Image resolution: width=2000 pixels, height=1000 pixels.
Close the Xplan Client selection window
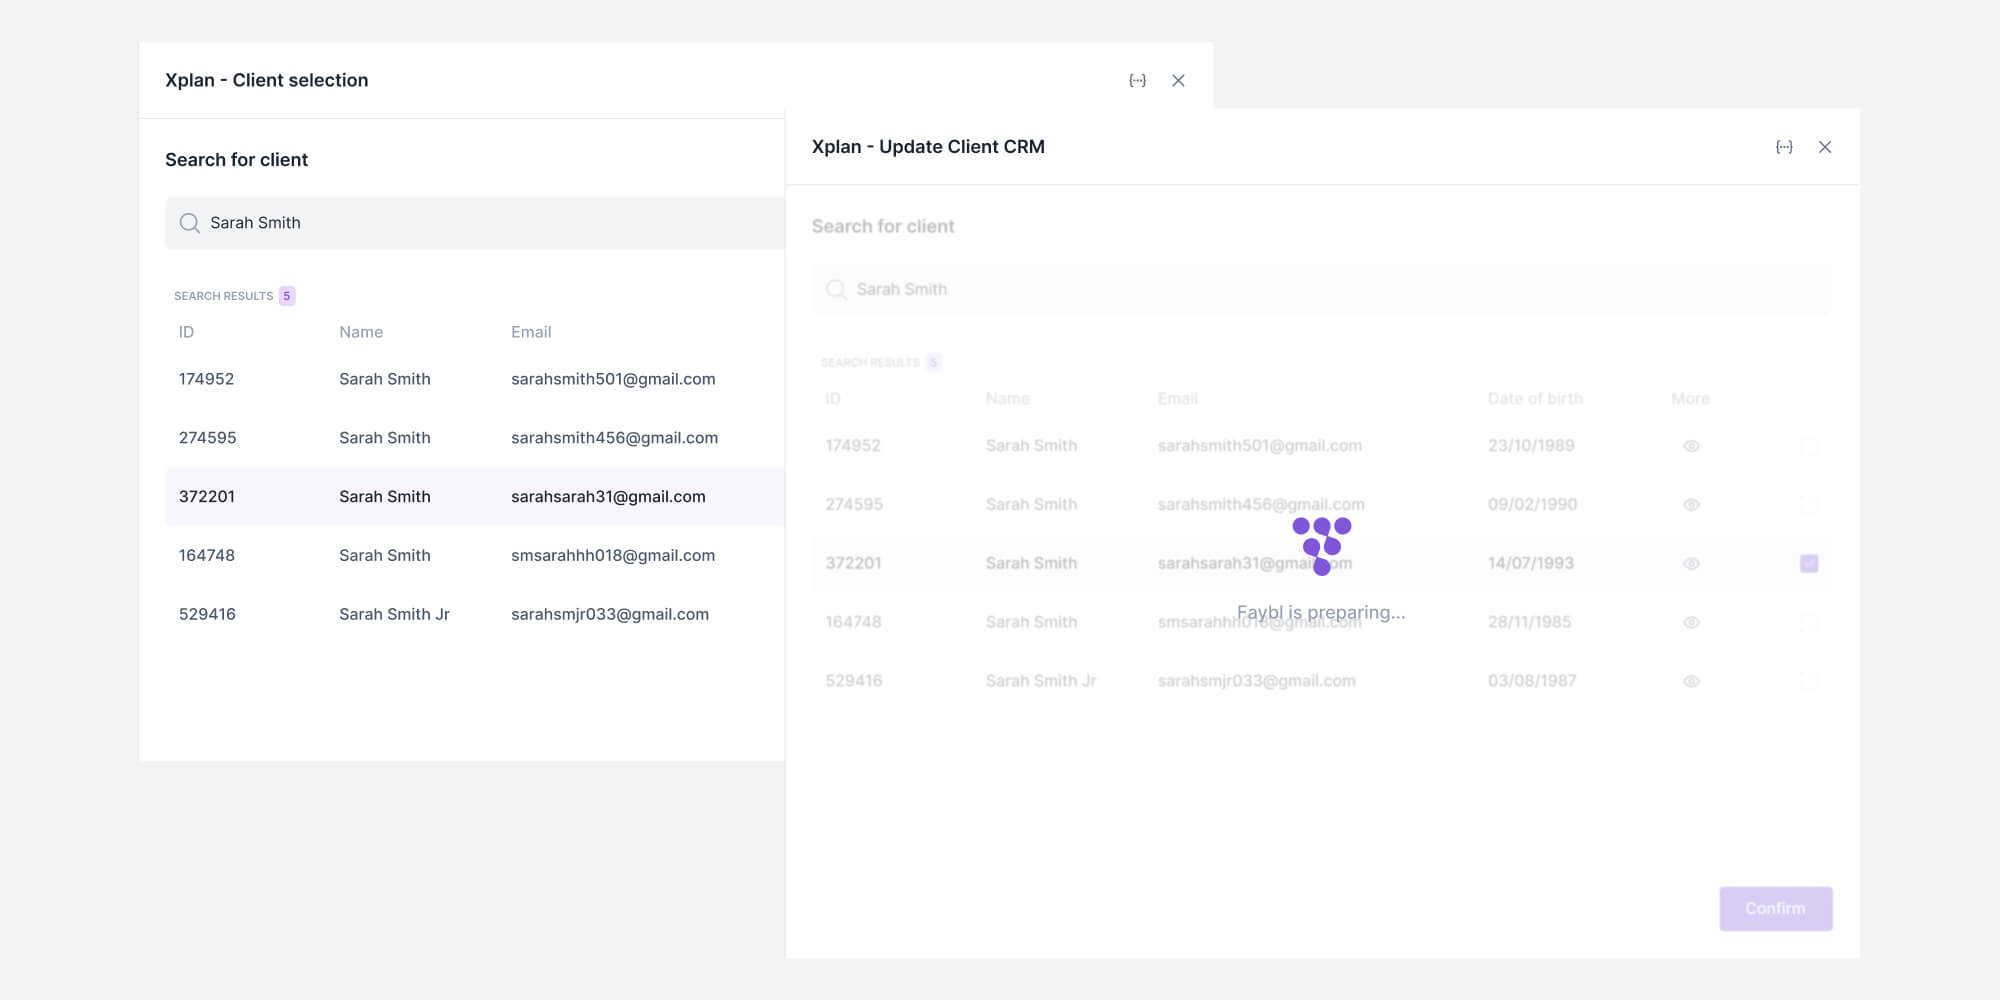[1178, 80]
